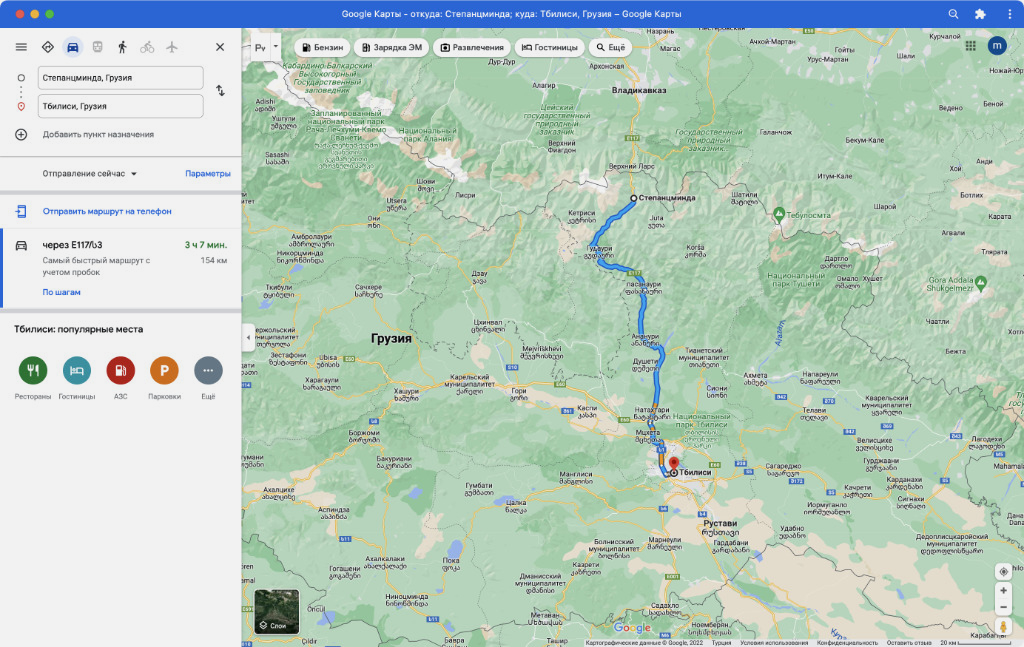Choose the walking travel mode icon

point(122,47)
